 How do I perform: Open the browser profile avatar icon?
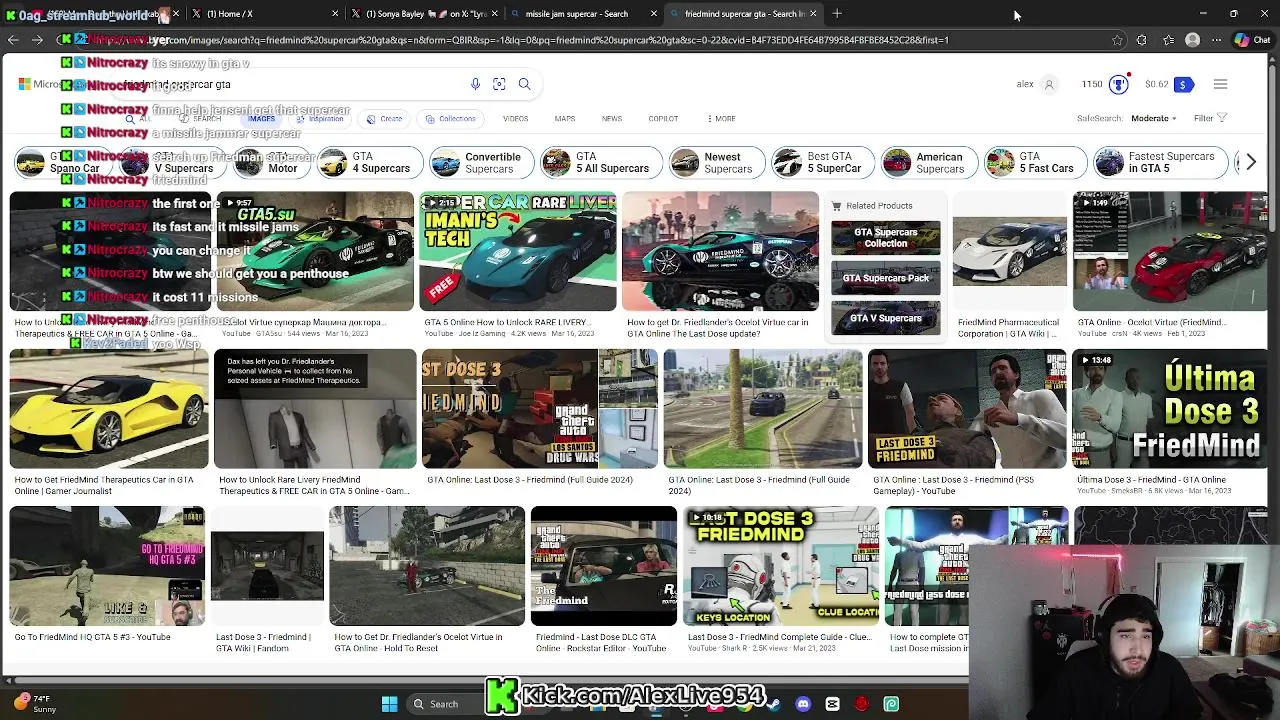click(1192, 40)
